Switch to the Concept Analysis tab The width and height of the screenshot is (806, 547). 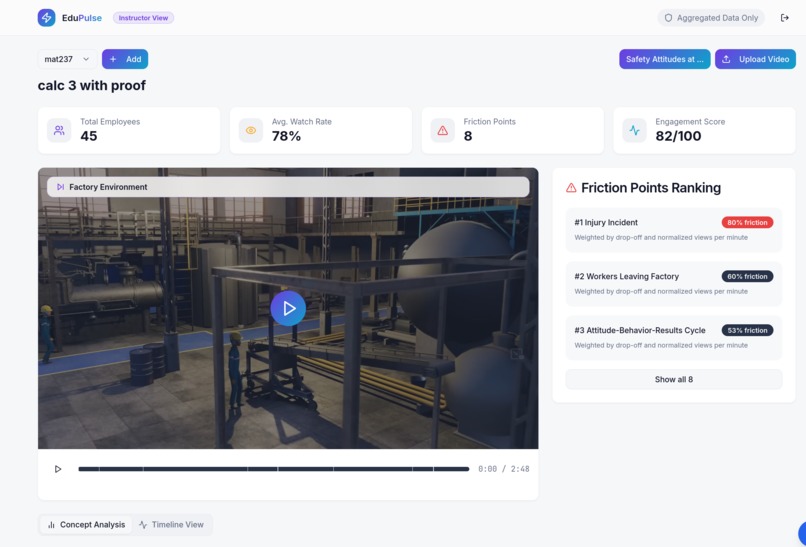(86, 525)
